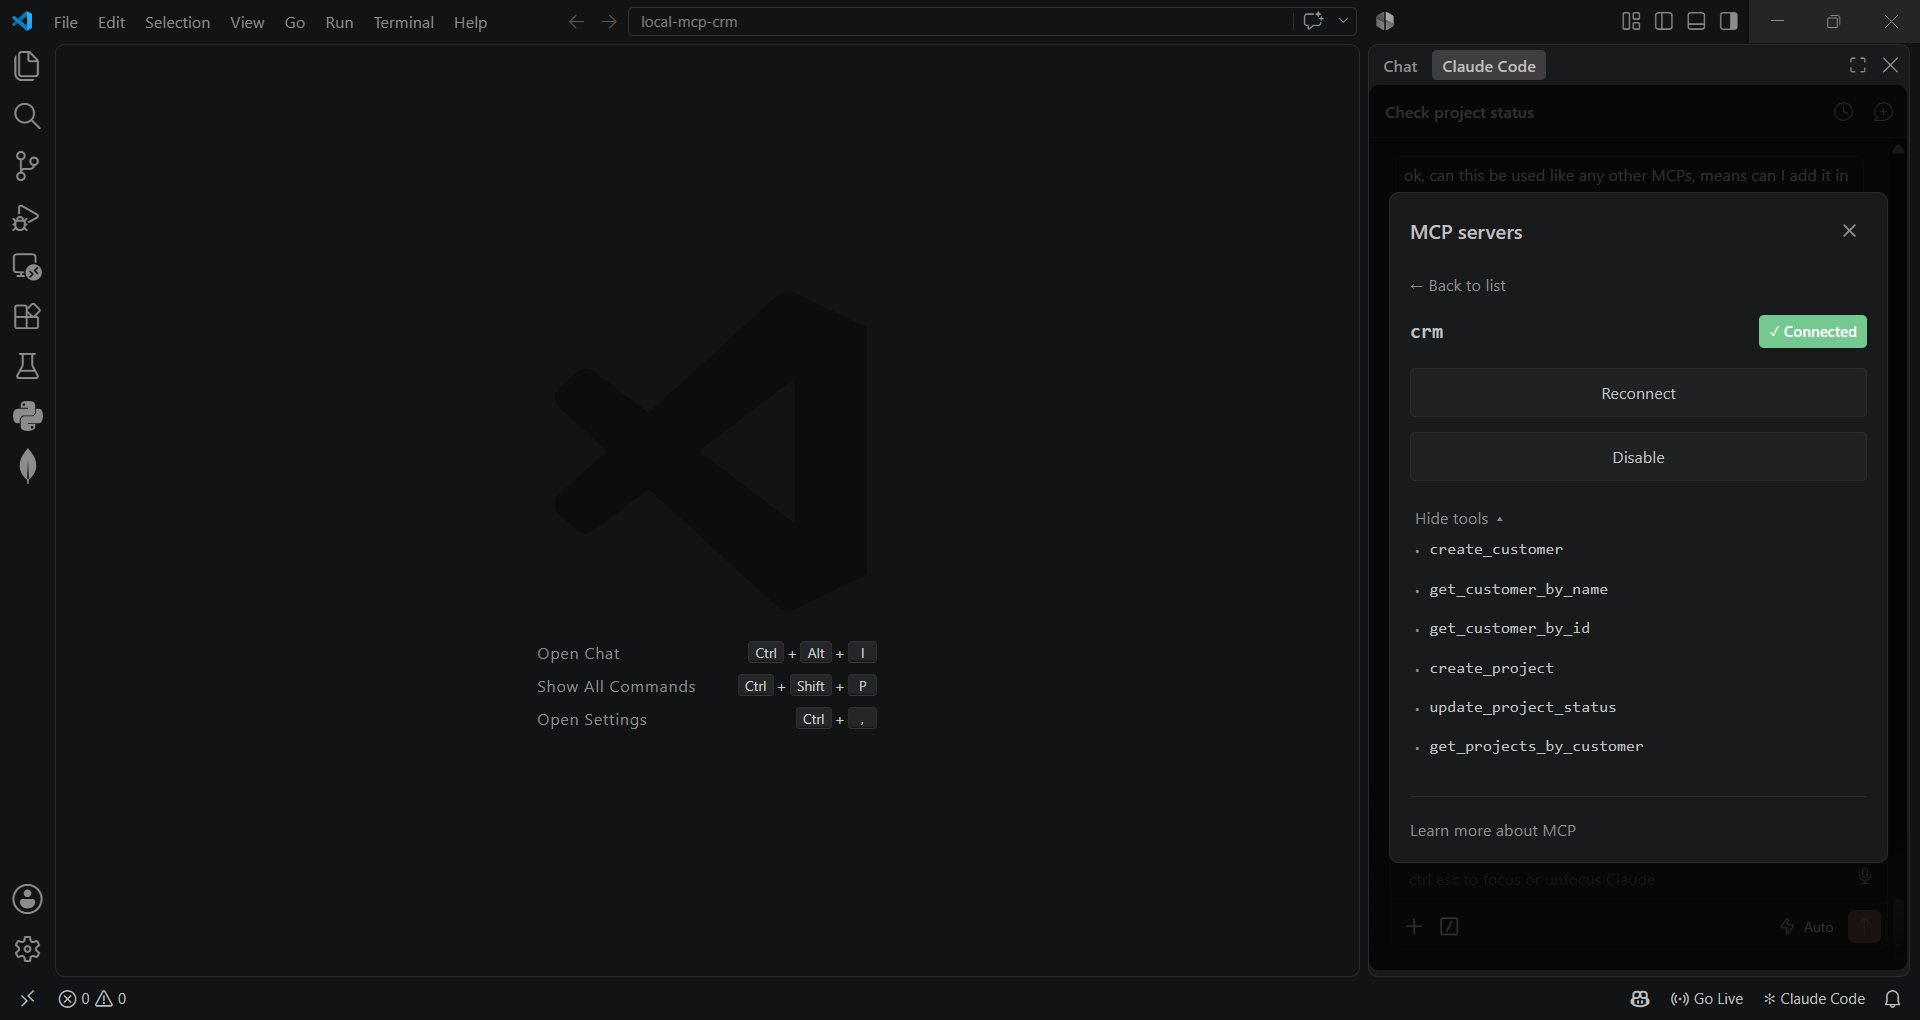
Task: Close the secondary side bar panel
Action: [x=1890, y=65]
